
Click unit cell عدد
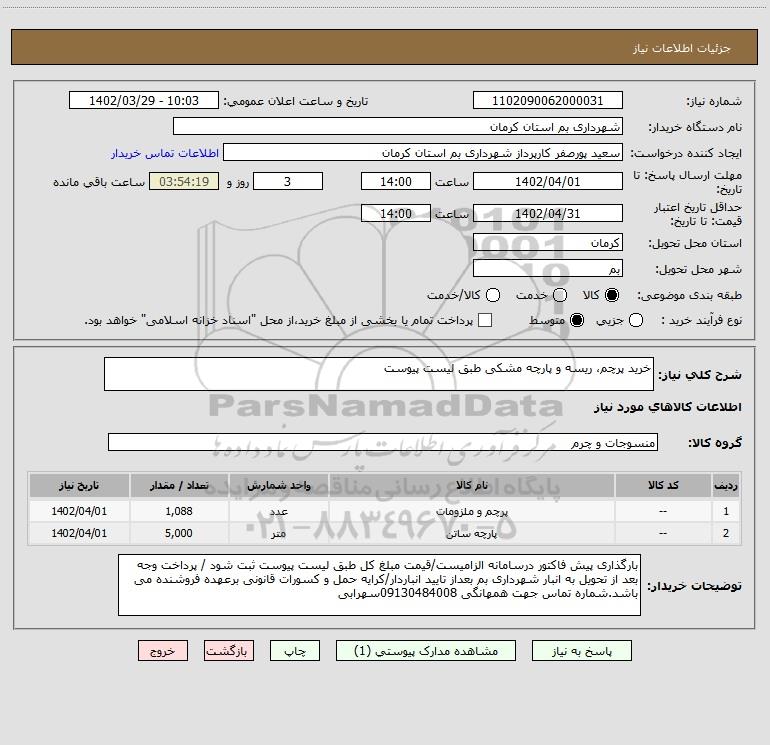pos(278,511)
